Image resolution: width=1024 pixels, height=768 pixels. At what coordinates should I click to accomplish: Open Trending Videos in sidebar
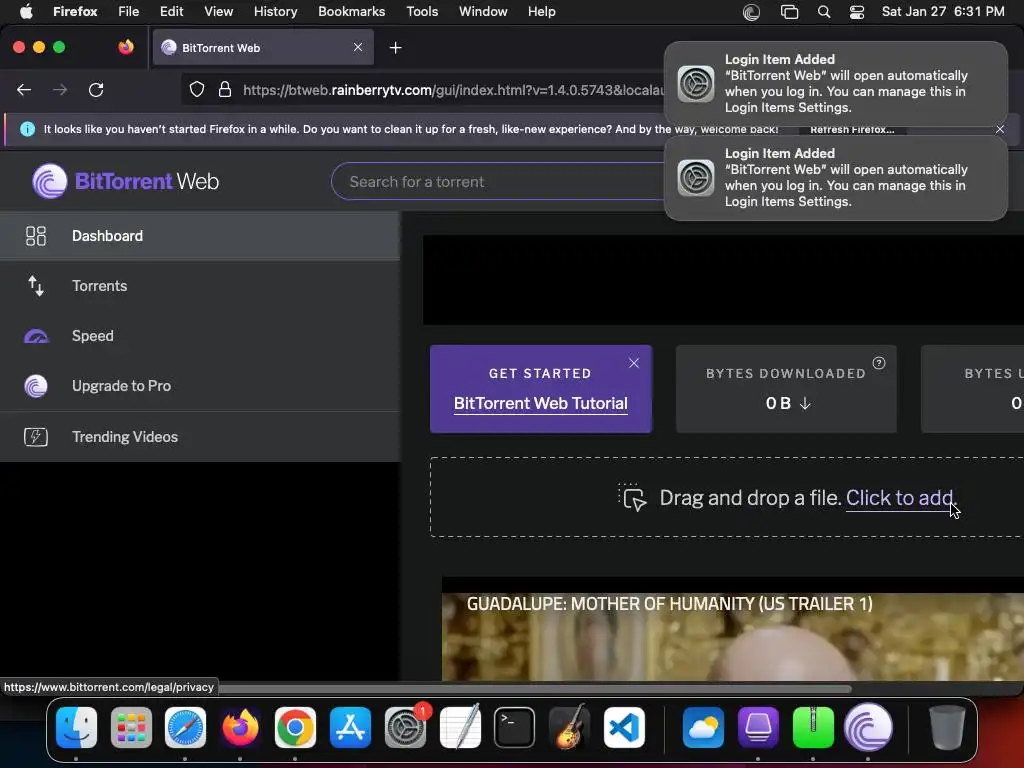200,437
